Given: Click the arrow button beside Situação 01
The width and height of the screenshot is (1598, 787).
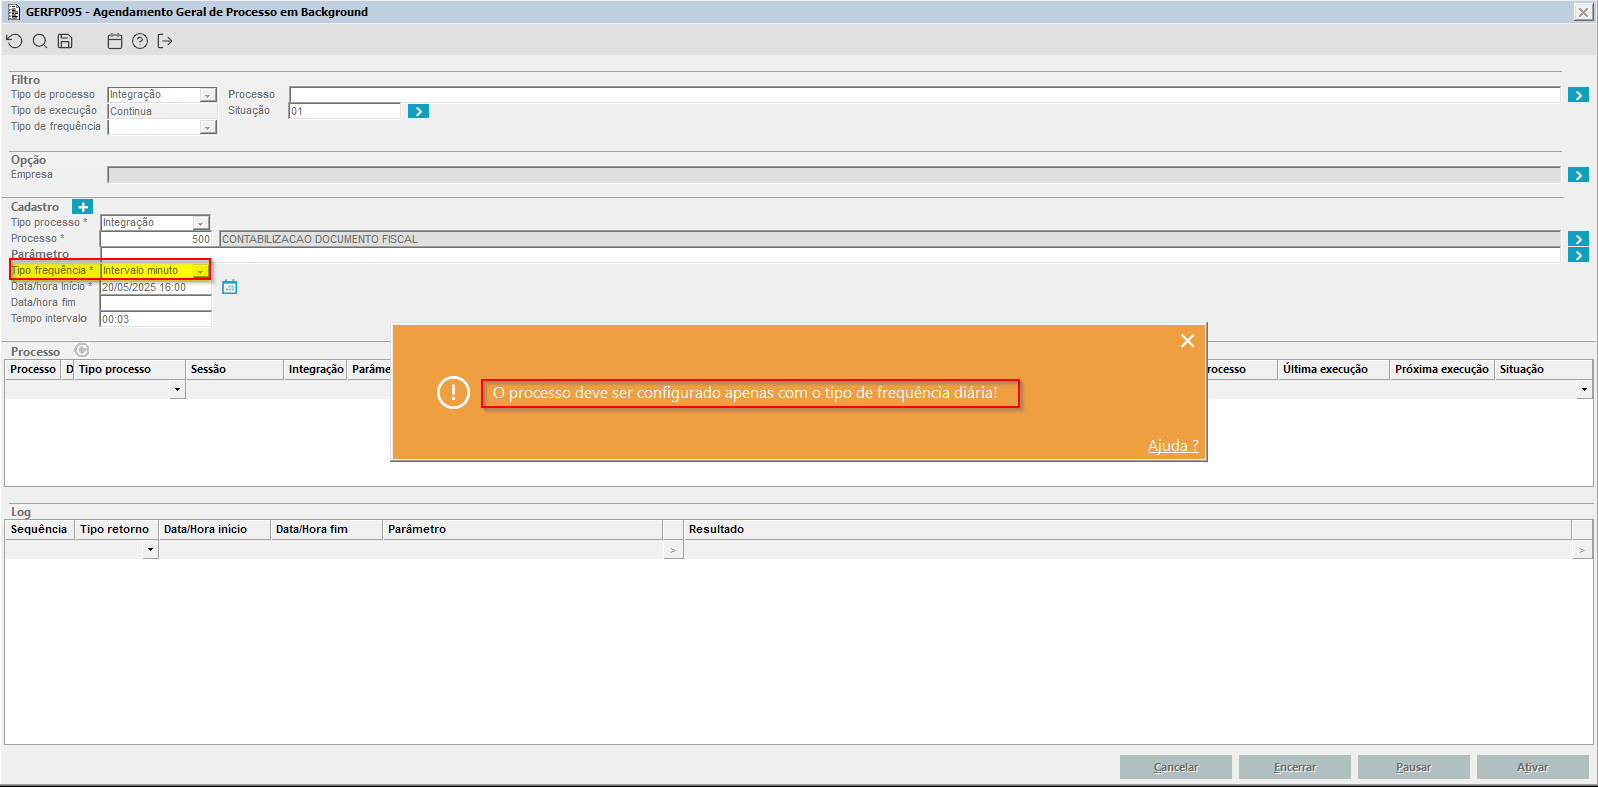Looking at the screenshot, I should click(419, 111).
